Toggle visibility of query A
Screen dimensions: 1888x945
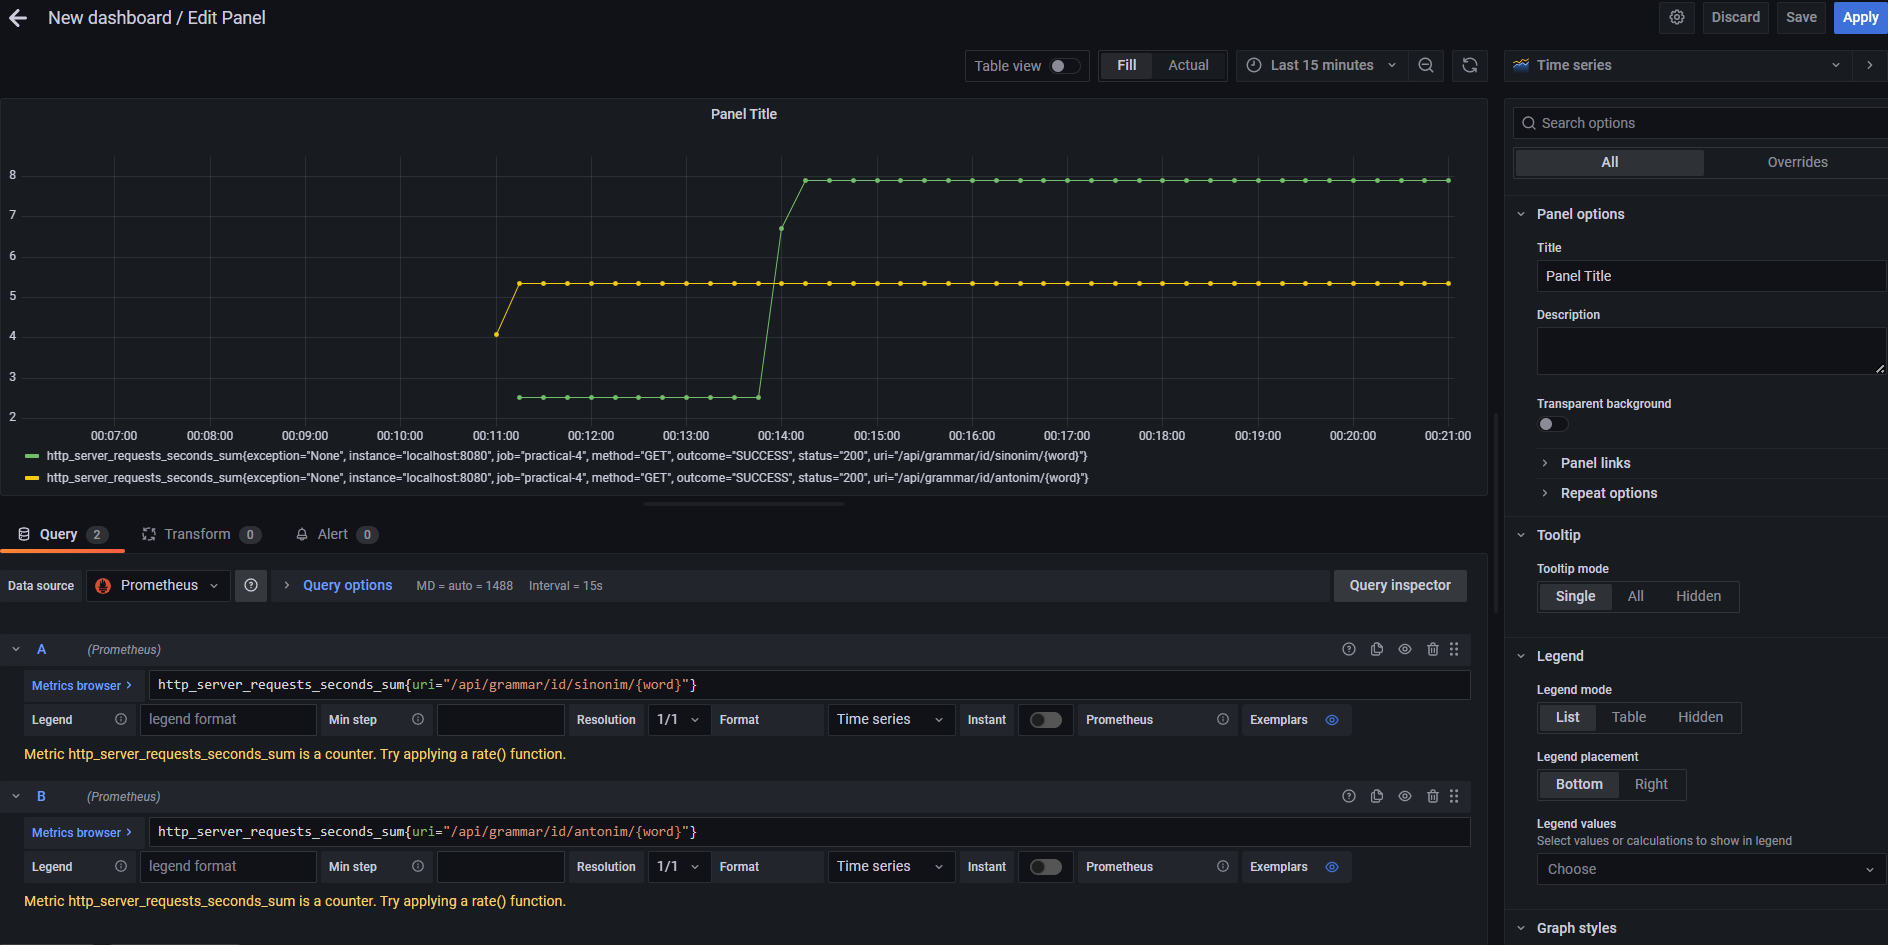[1405, 649]
